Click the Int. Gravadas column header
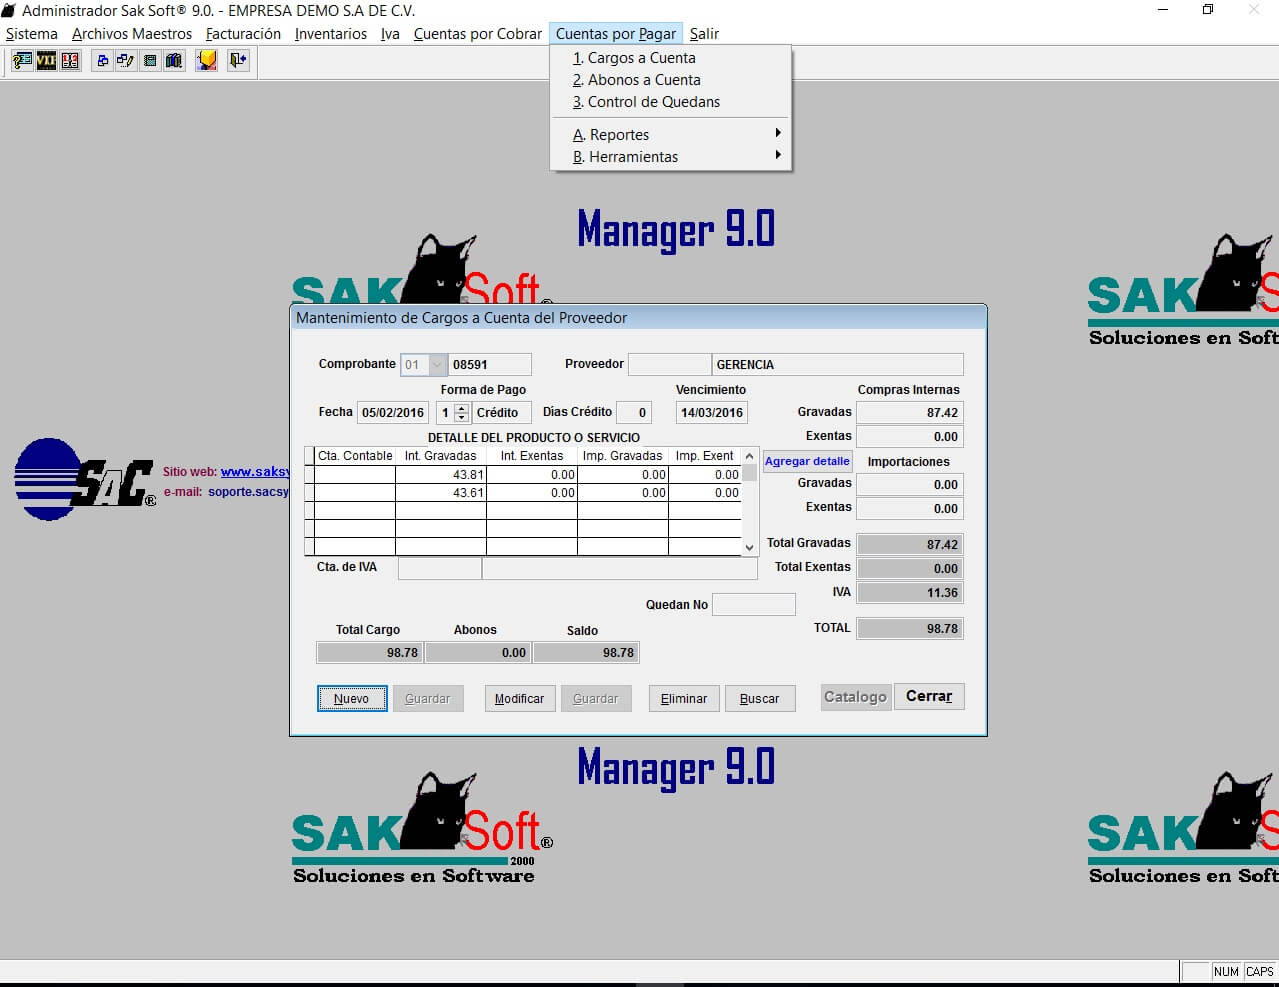This screenshot has height=987, width=1279. pyautogui.click(x=441, y=456)
